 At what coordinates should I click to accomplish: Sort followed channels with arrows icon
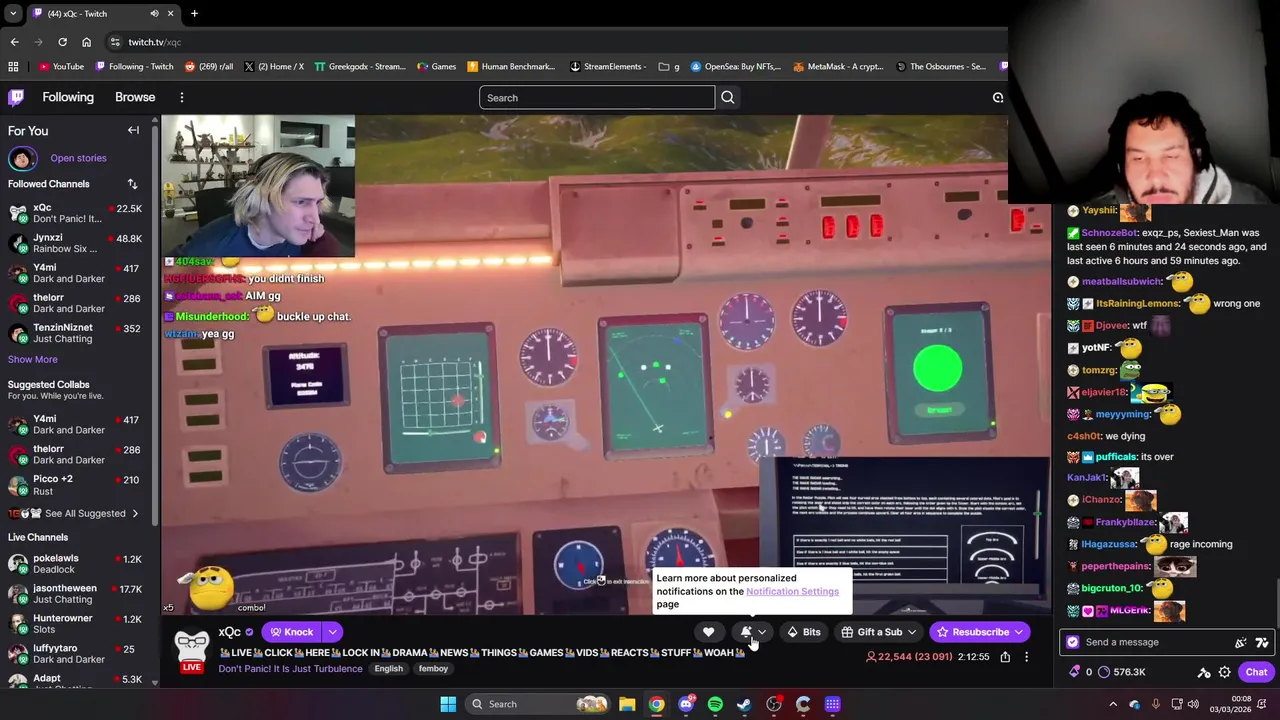132,184
